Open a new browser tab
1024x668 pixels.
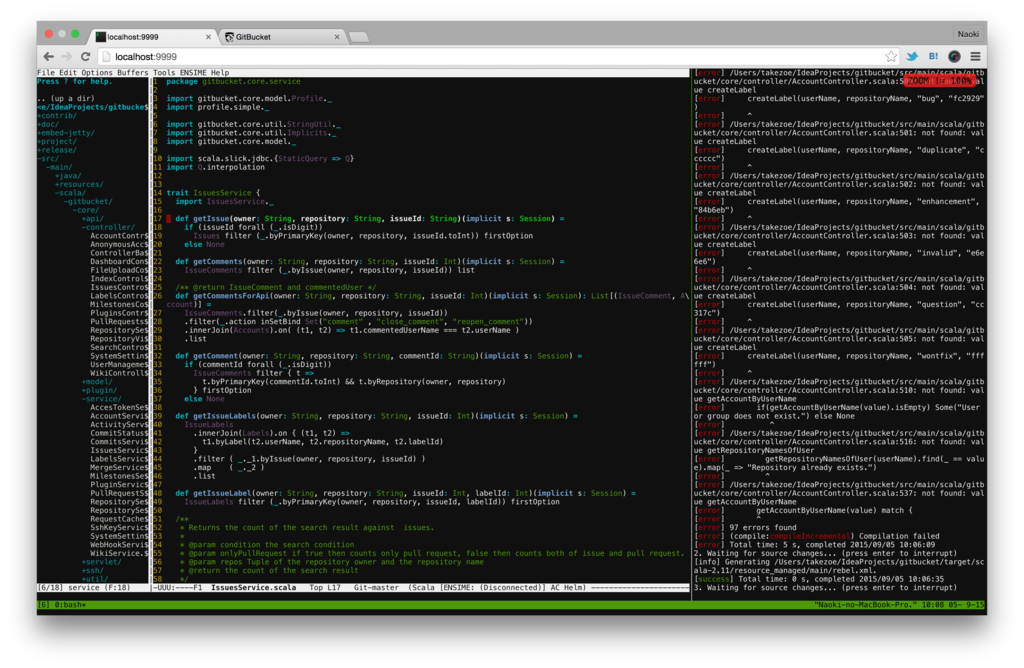(x=359, y=37)
